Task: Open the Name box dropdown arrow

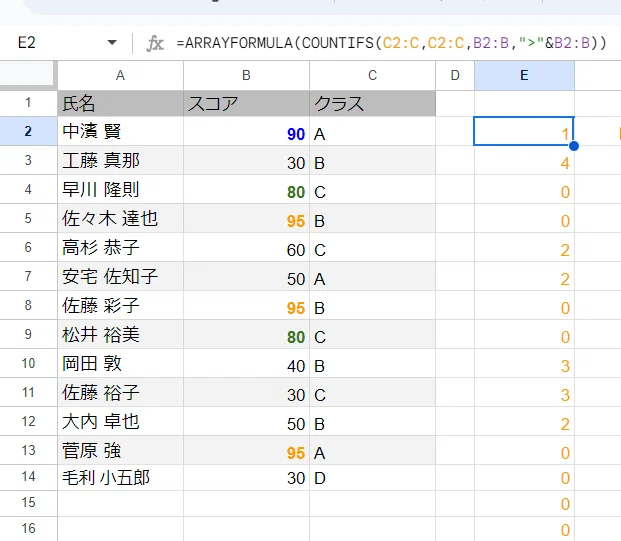Action: [x=112, y=42]
